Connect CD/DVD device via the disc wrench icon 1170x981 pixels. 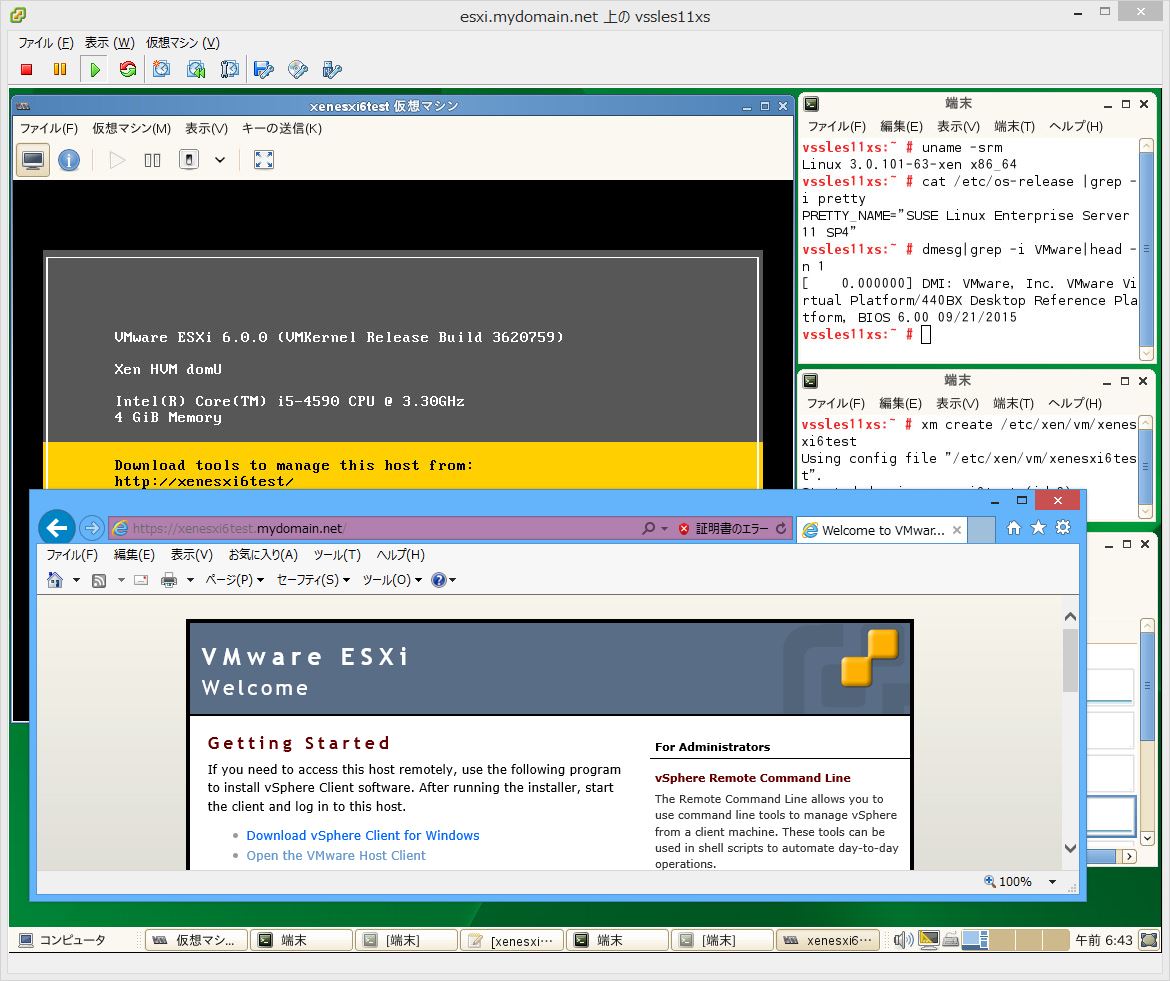[x=298, y=69]
